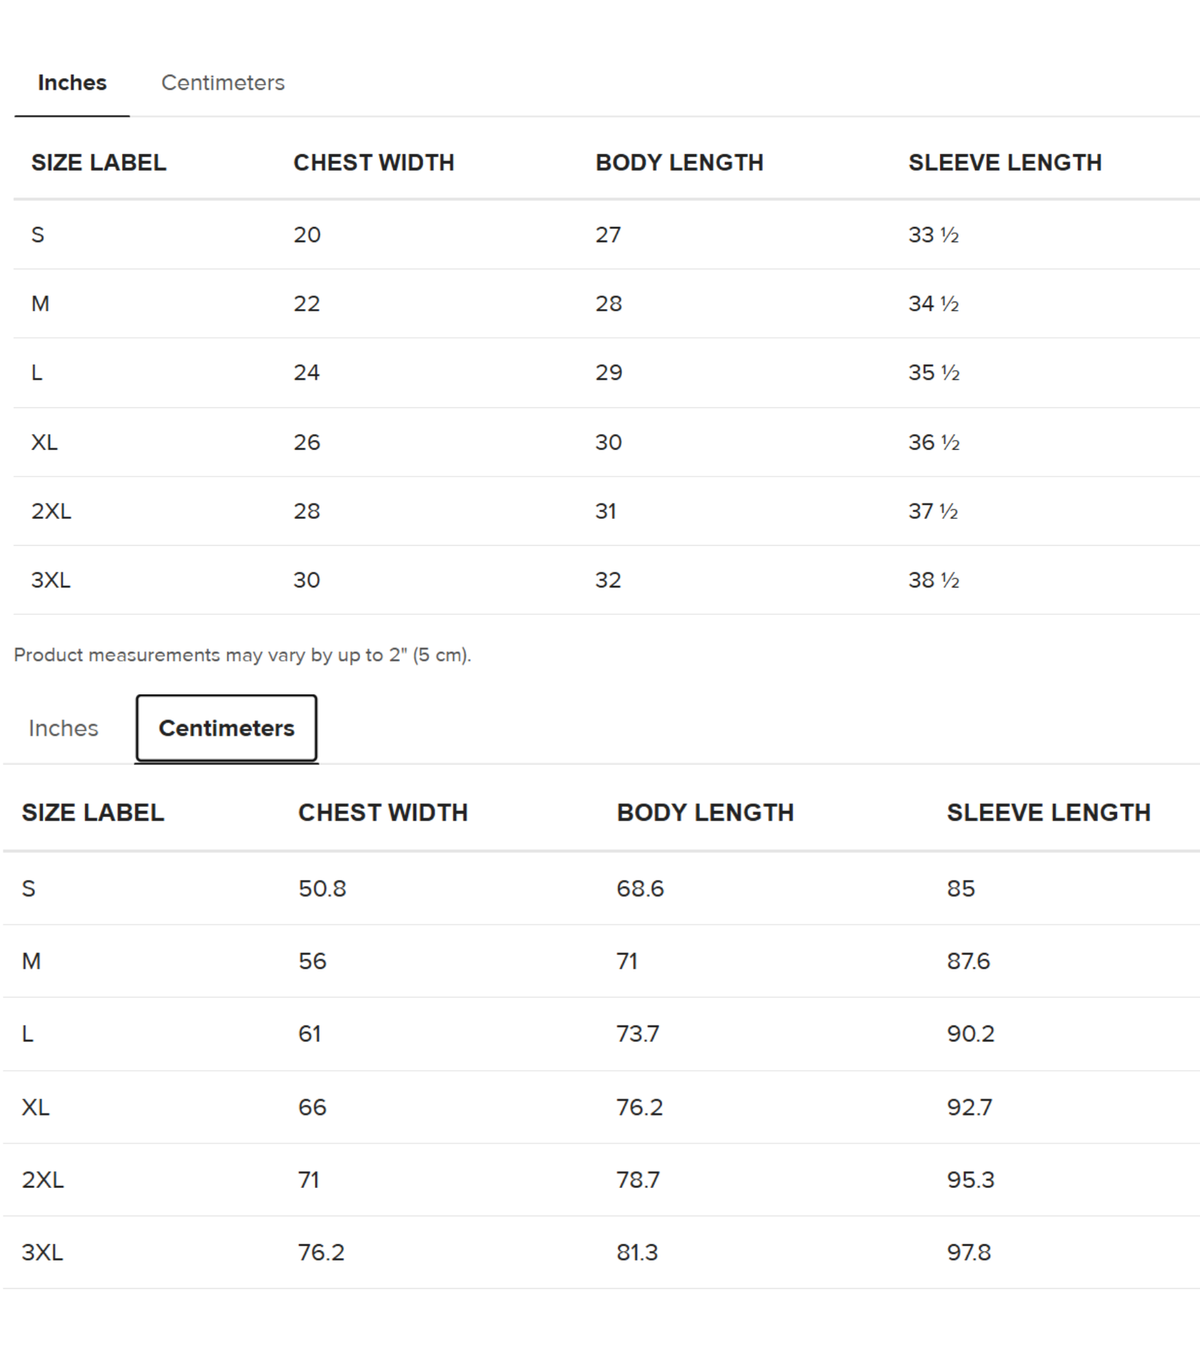Click chest width value 50.8
1200x1371 pixels.
(322, 888)
